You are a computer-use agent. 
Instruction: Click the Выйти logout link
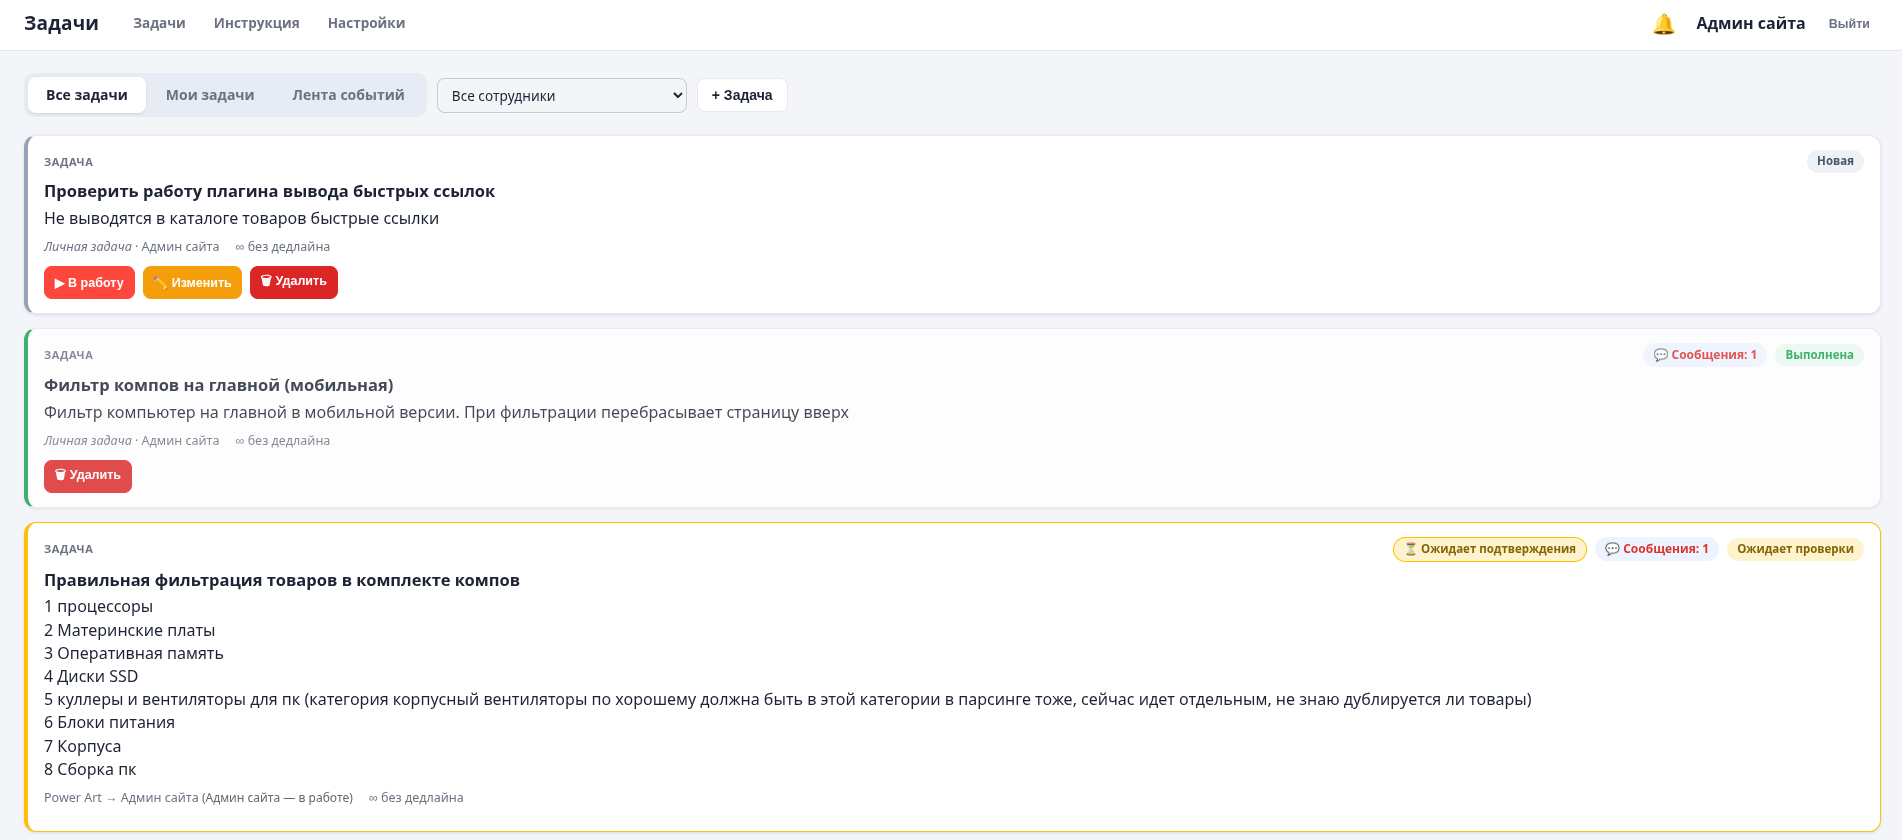(1848, 24)
